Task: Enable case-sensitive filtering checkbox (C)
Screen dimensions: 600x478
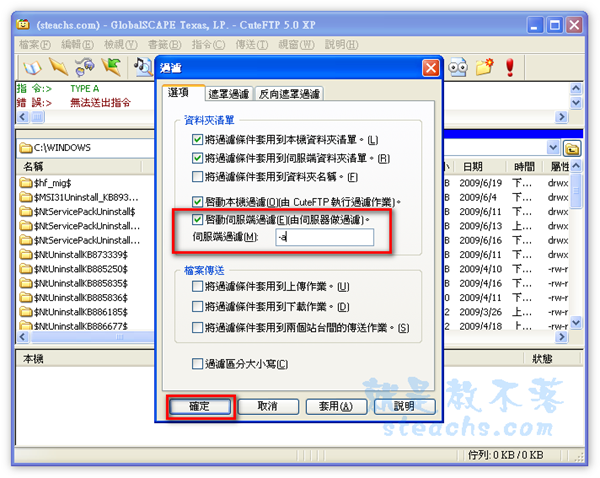Action: (x=197, y=363)
